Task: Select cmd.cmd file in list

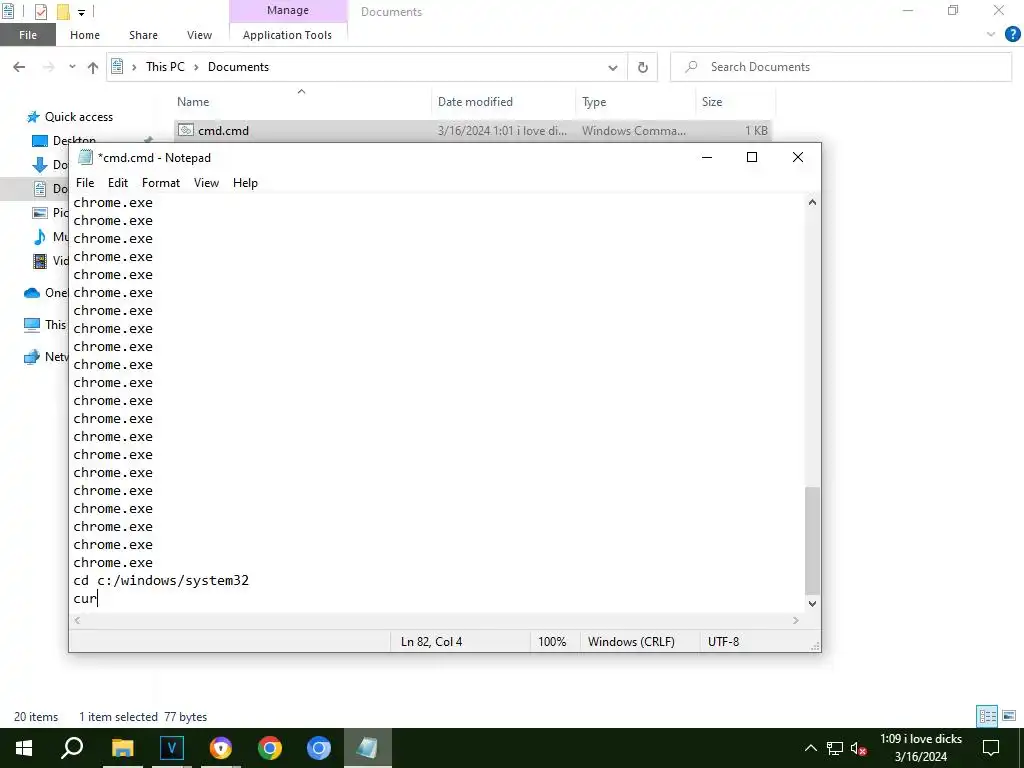Action: pos(473,131)
